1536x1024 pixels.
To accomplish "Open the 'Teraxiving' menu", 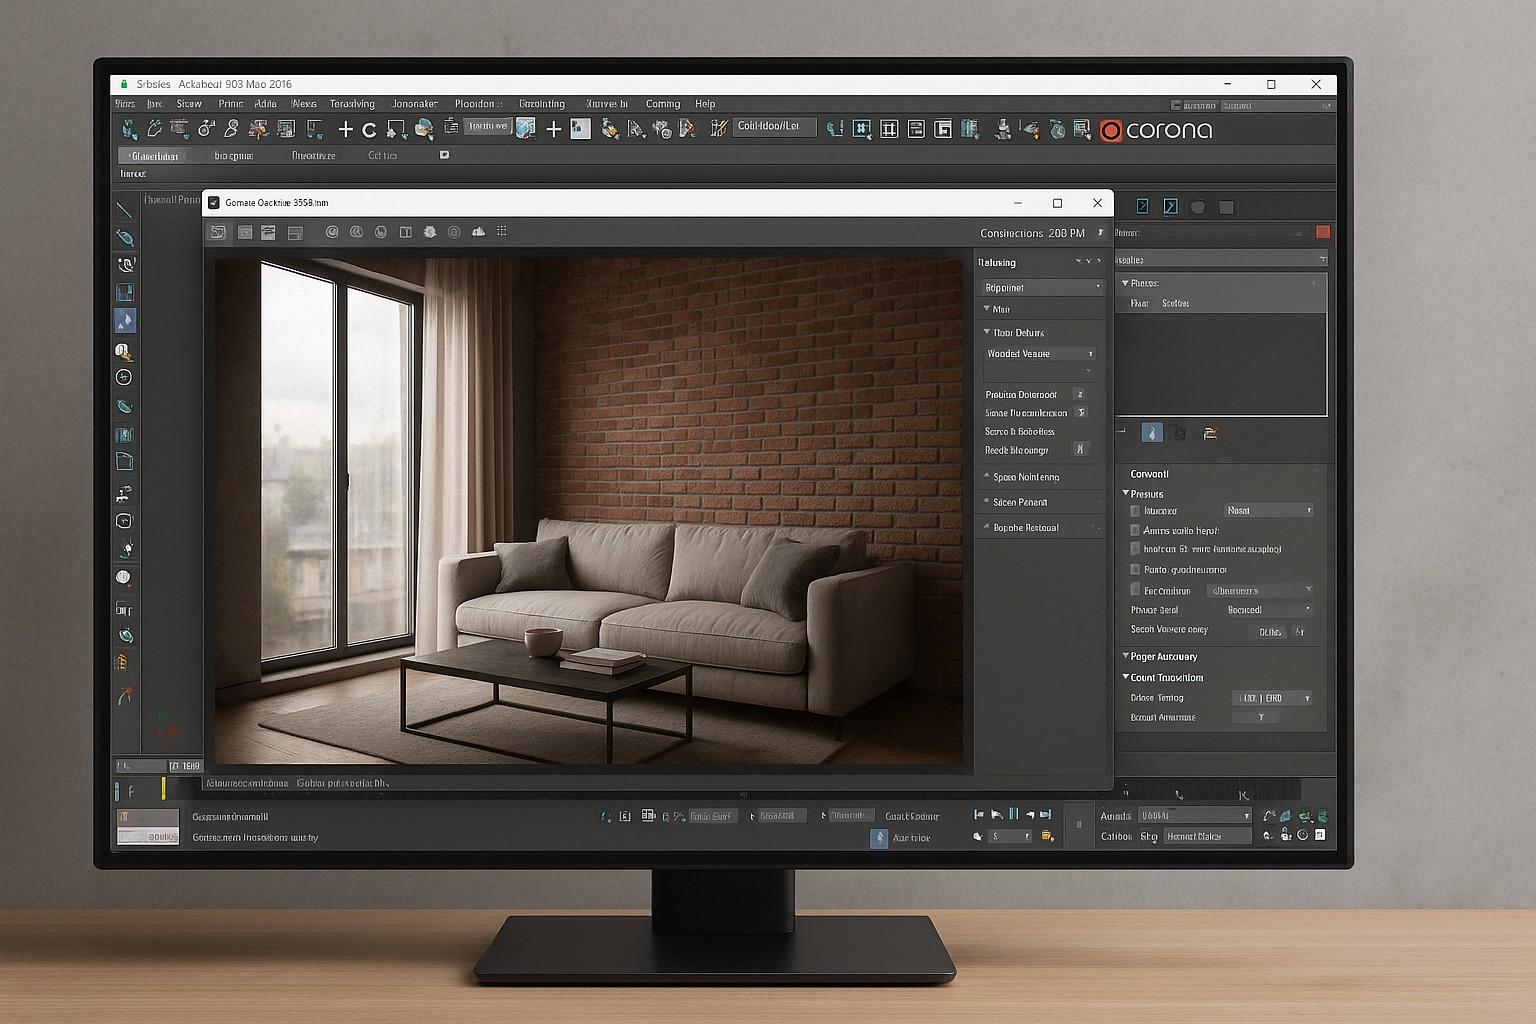I will 352,104.
